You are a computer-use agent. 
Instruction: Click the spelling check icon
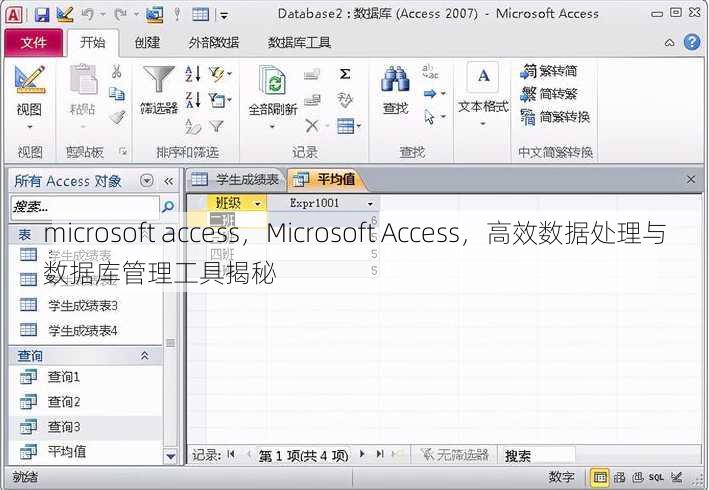click(345, 99)
